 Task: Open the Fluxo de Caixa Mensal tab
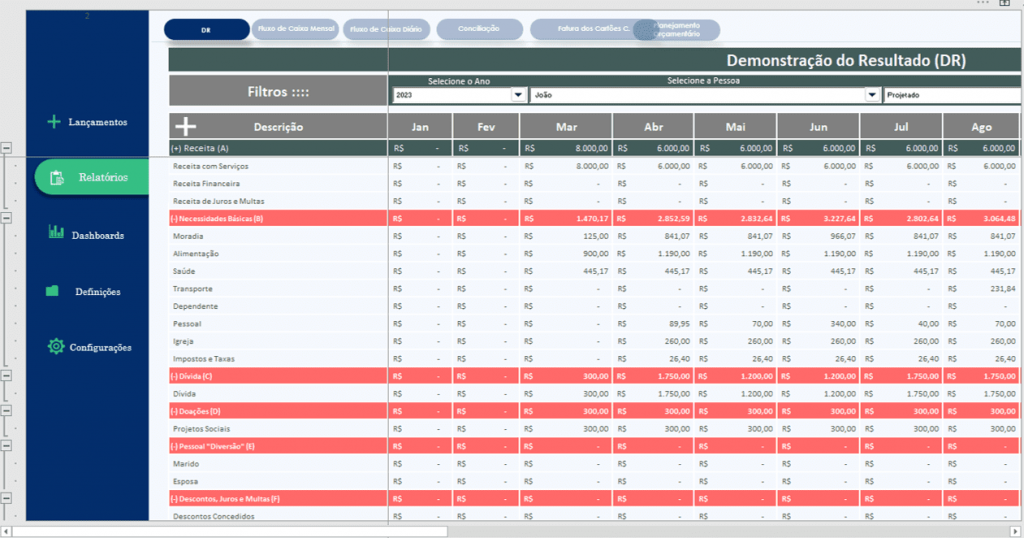(x=295, y=29)
